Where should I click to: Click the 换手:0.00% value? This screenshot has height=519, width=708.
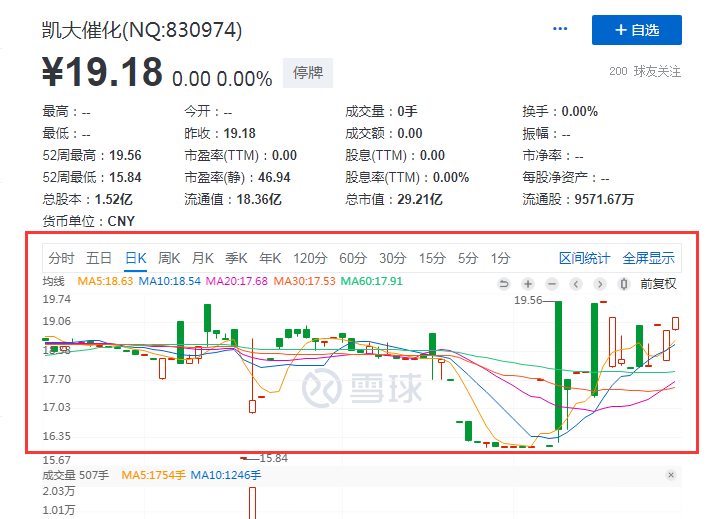pyautogui.click(x=560, y=112)
